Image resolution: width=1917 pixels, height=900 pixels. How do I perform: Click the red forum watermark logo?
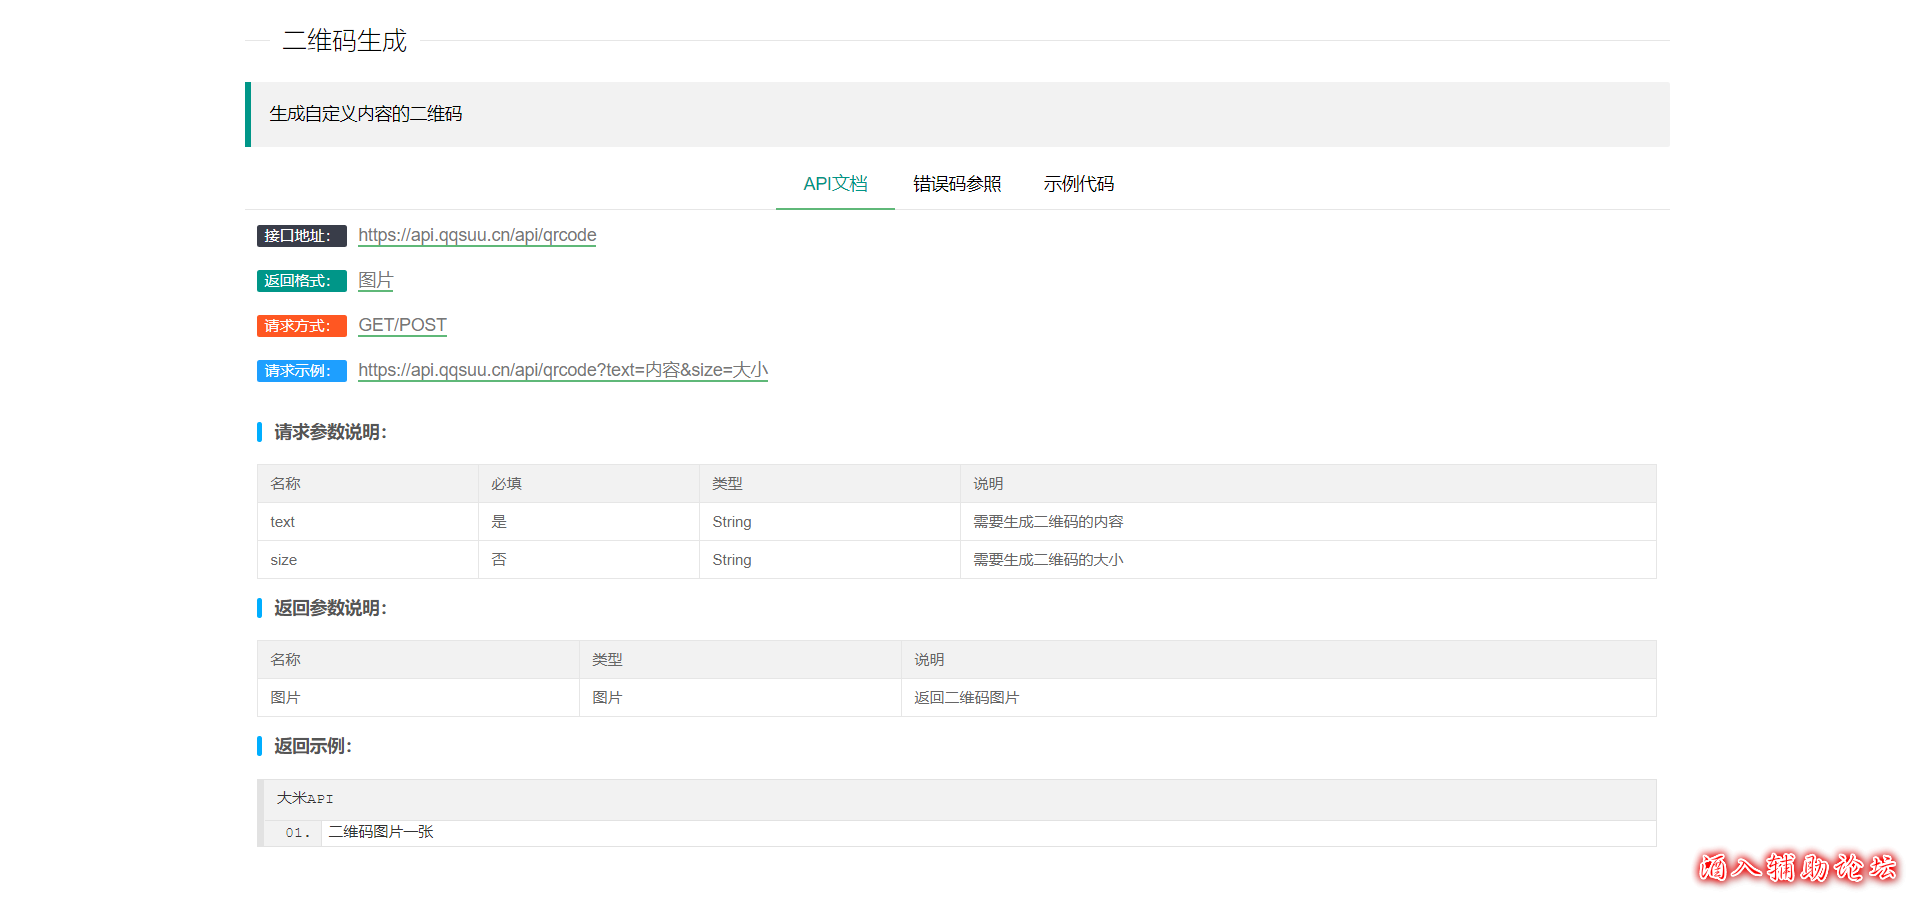(x=1797, y=866)
